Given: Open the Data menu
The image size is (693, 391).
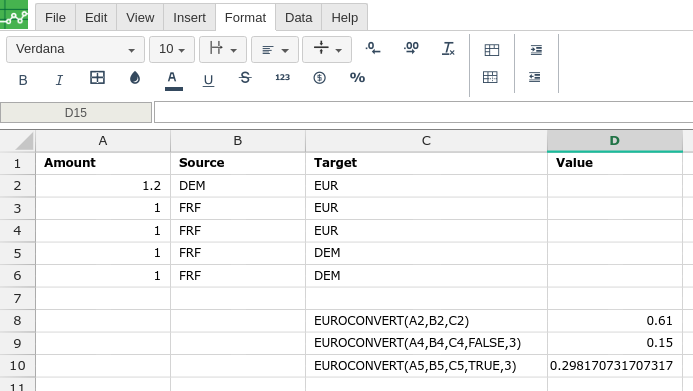Looking at the screenshot, I should click(298, 18).
